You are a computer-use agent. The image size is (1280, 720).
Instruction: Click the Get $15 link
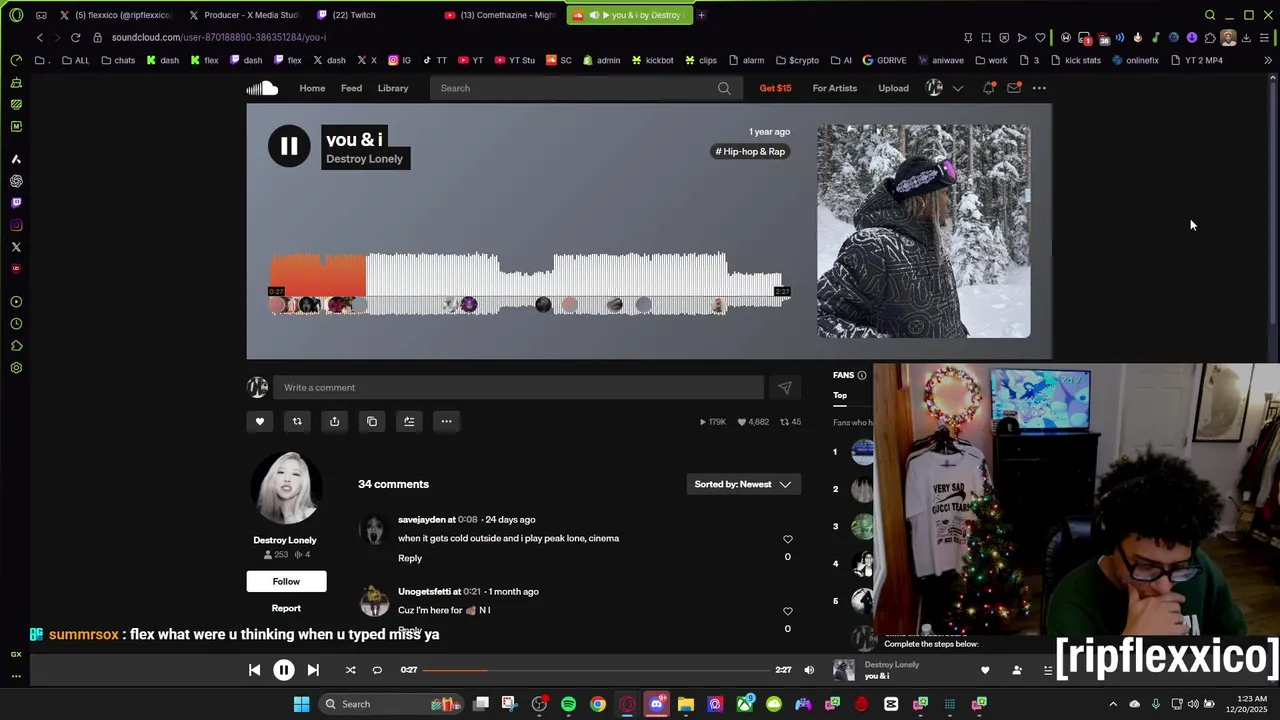775,88
